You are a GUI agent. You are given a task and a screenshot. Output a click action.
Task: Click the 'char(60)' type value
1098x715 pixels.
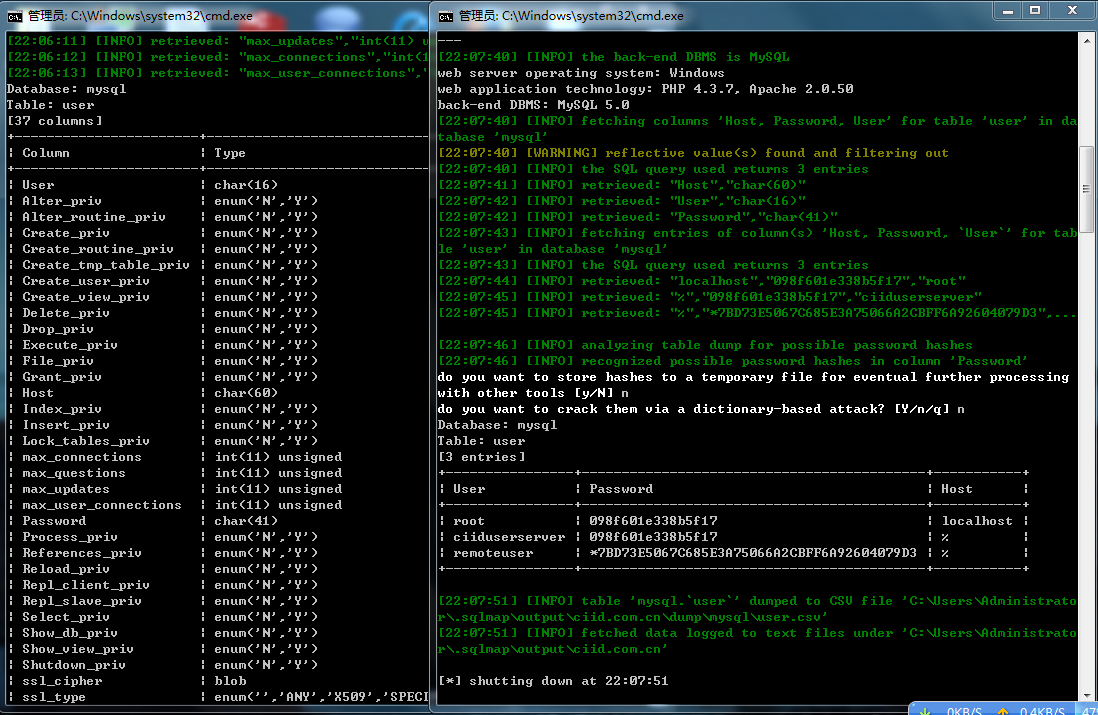tap(246, 393)
